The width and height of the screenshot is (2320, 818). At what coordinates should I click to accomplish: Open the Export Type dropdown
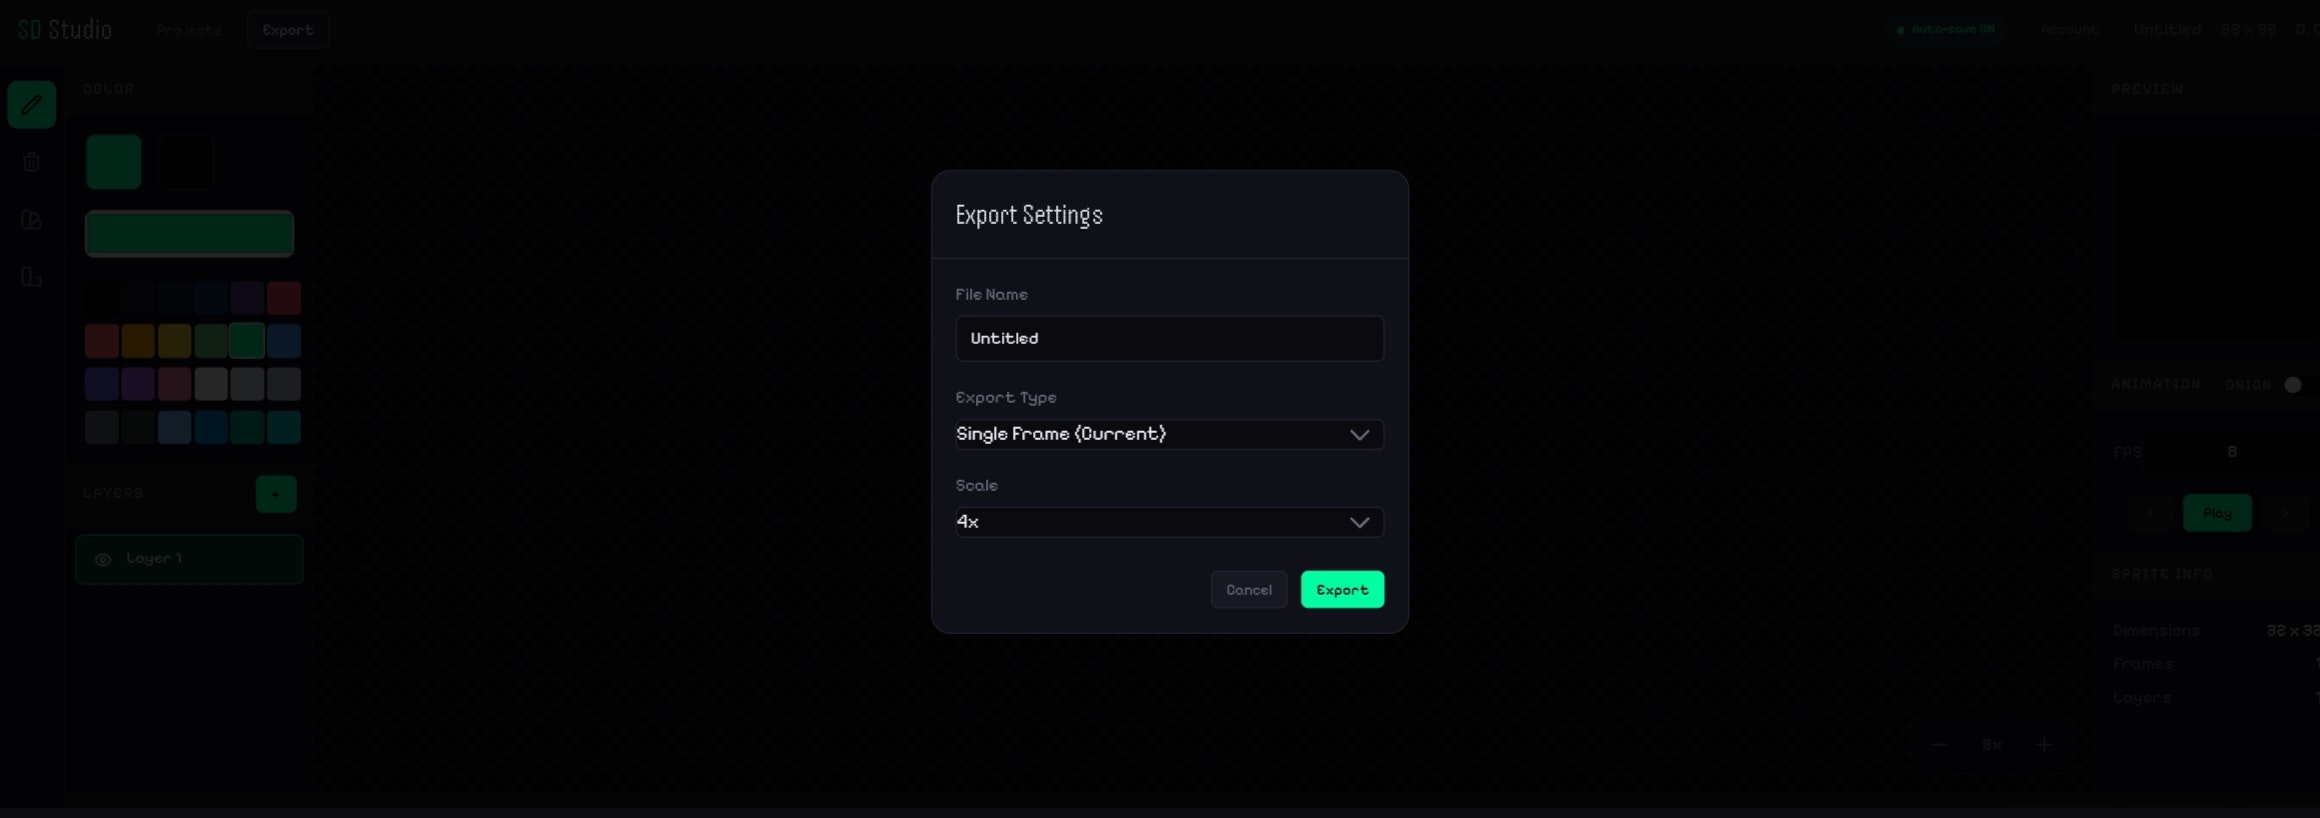(x=1169, y=434)
